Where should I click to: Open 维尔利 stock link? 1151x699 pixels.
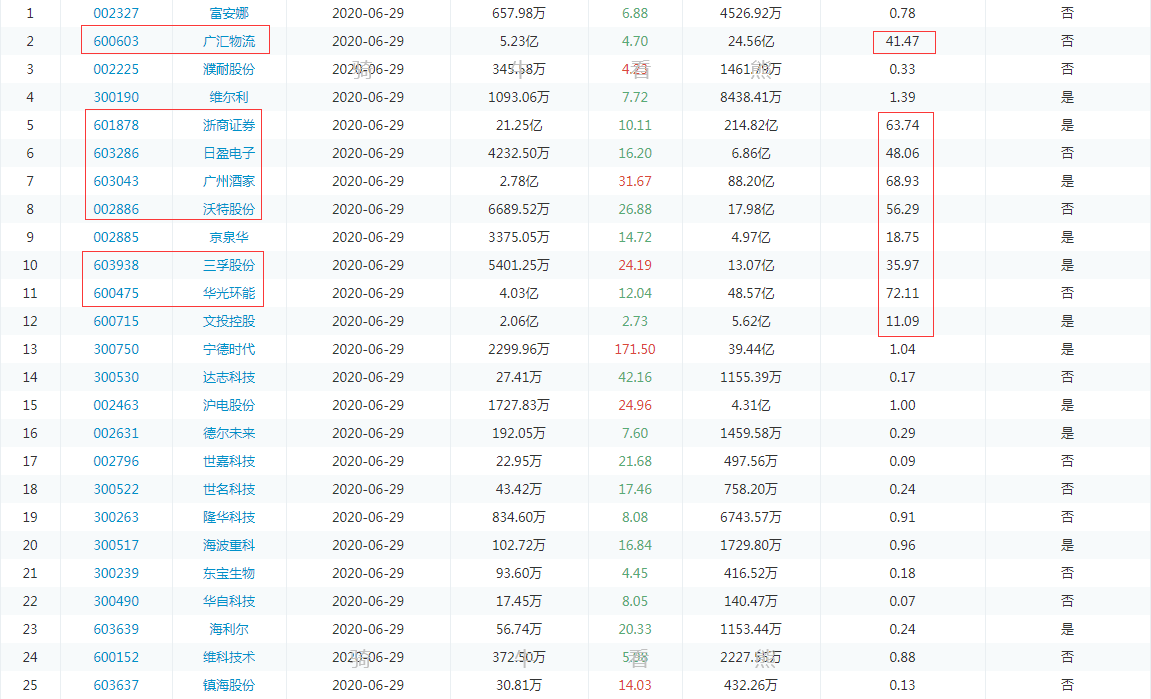[x=229, y=97]
